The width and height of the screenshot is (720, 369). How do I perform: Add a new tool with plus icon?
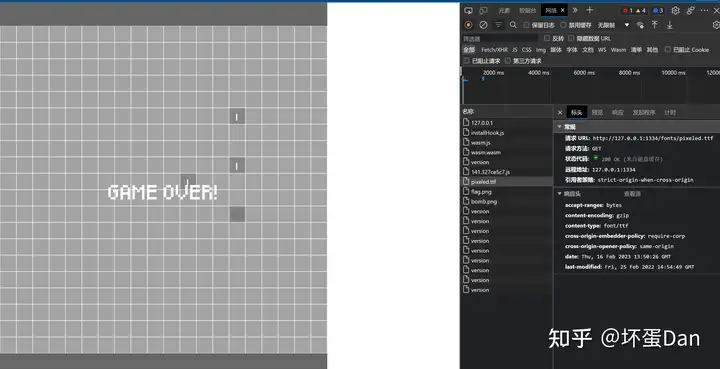point(590,10)
